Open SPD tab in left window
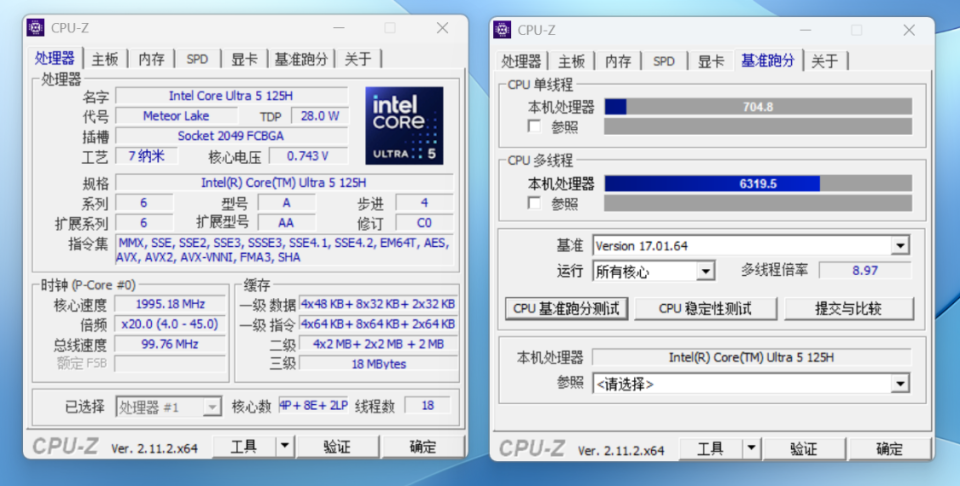960x486 pixels. 197,59
